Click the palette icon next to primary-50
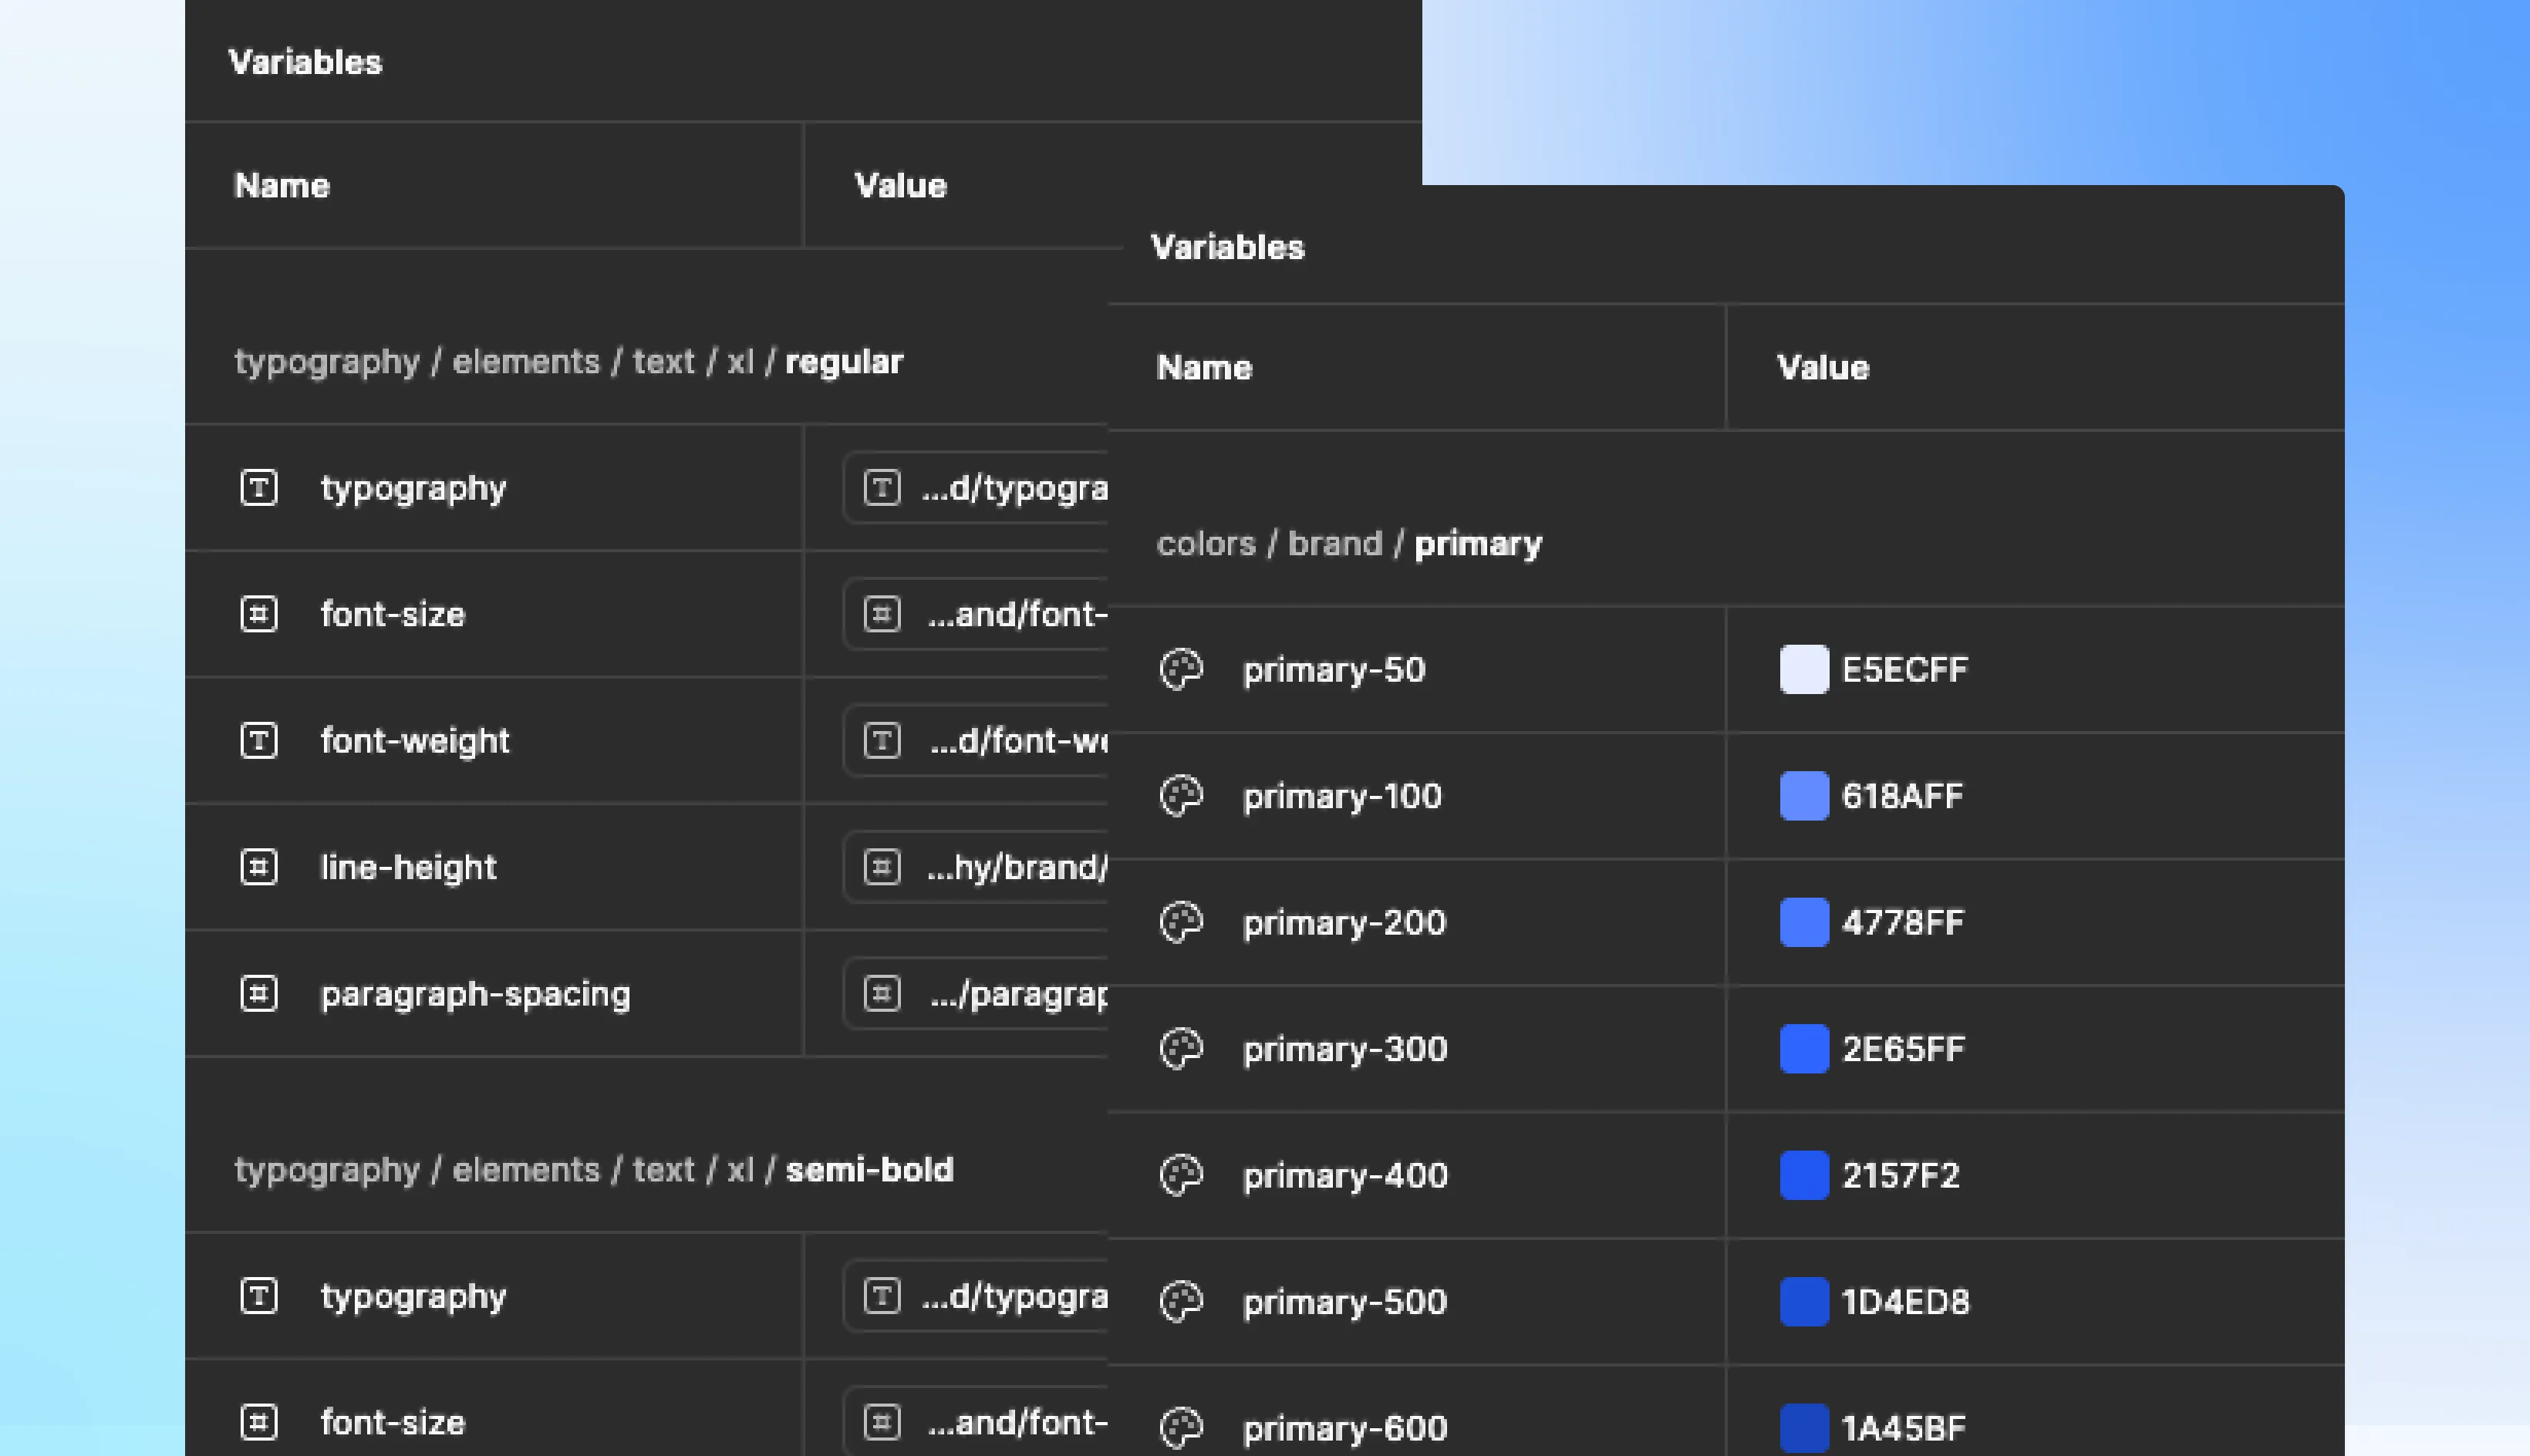 [x=1181, y=670]
